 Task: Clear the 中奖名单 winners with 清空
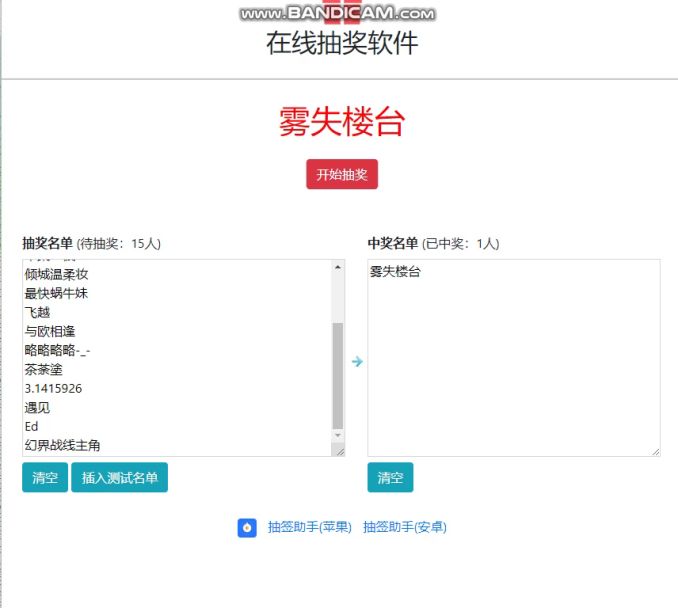click(390, 478)
